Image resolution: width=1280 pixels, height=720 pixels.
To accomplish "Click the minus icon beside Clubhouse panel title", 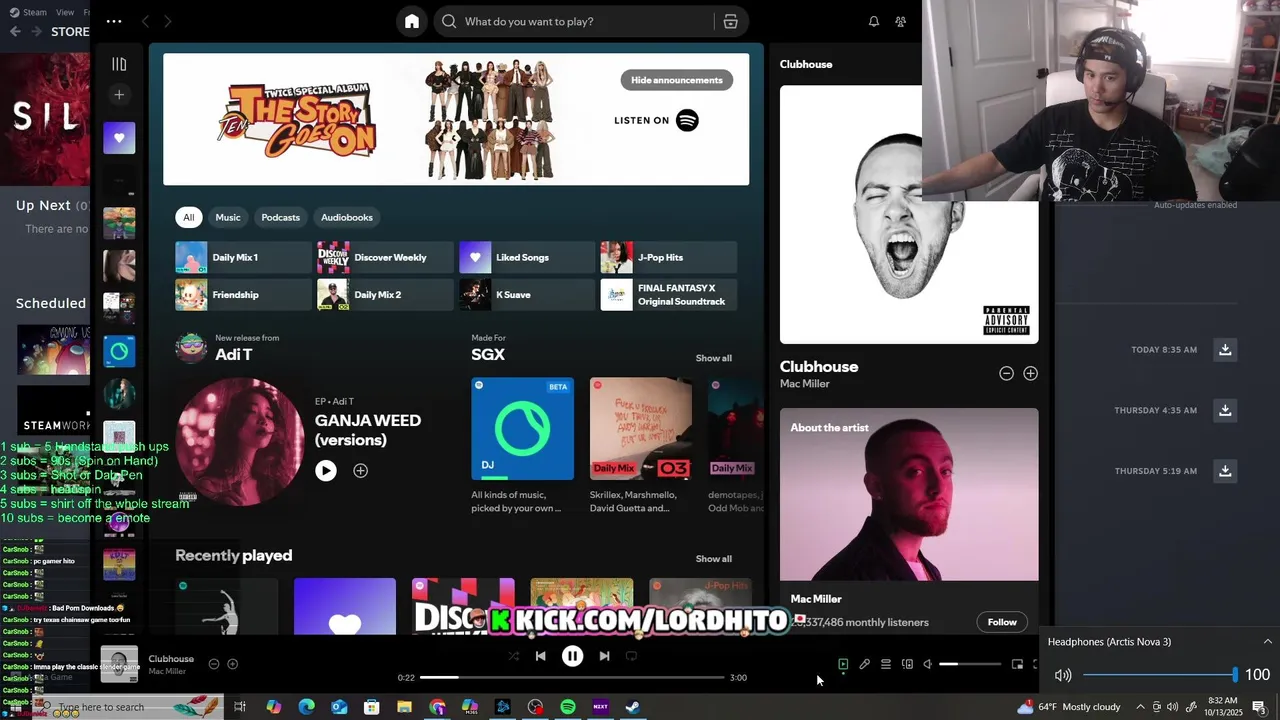I will point(1006,373).
